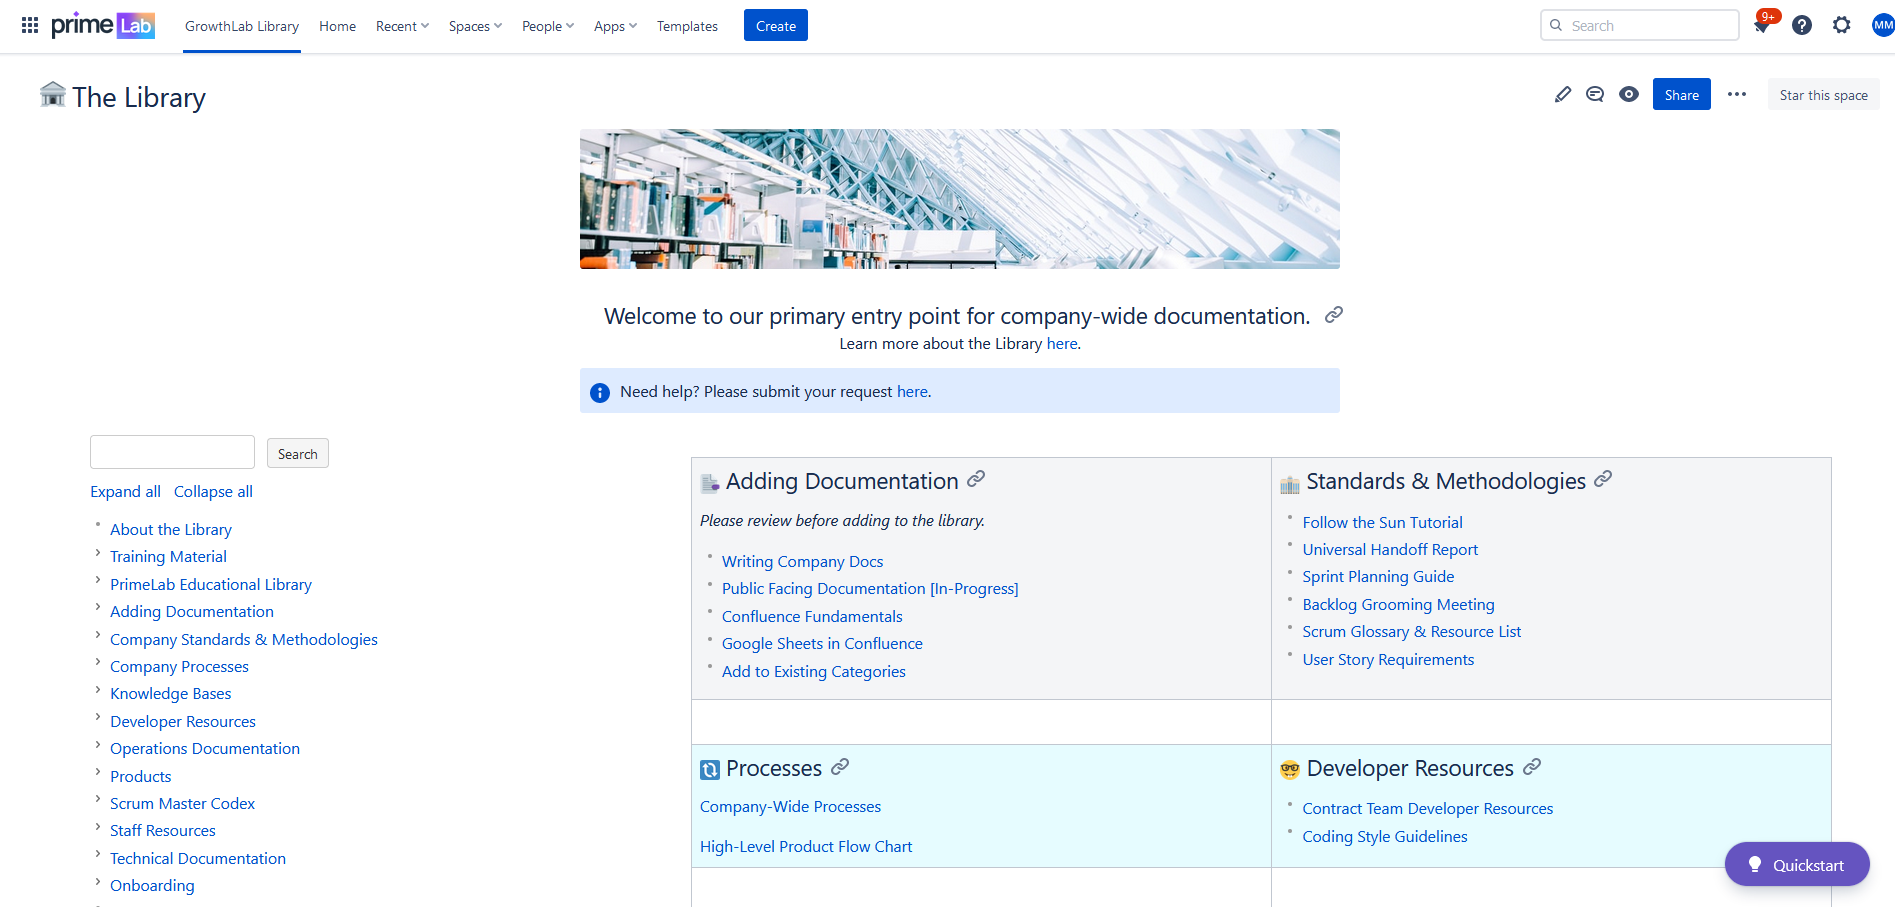Focus the page tree search input
The height and width of the screenshot is (907, 1895).
172,452
